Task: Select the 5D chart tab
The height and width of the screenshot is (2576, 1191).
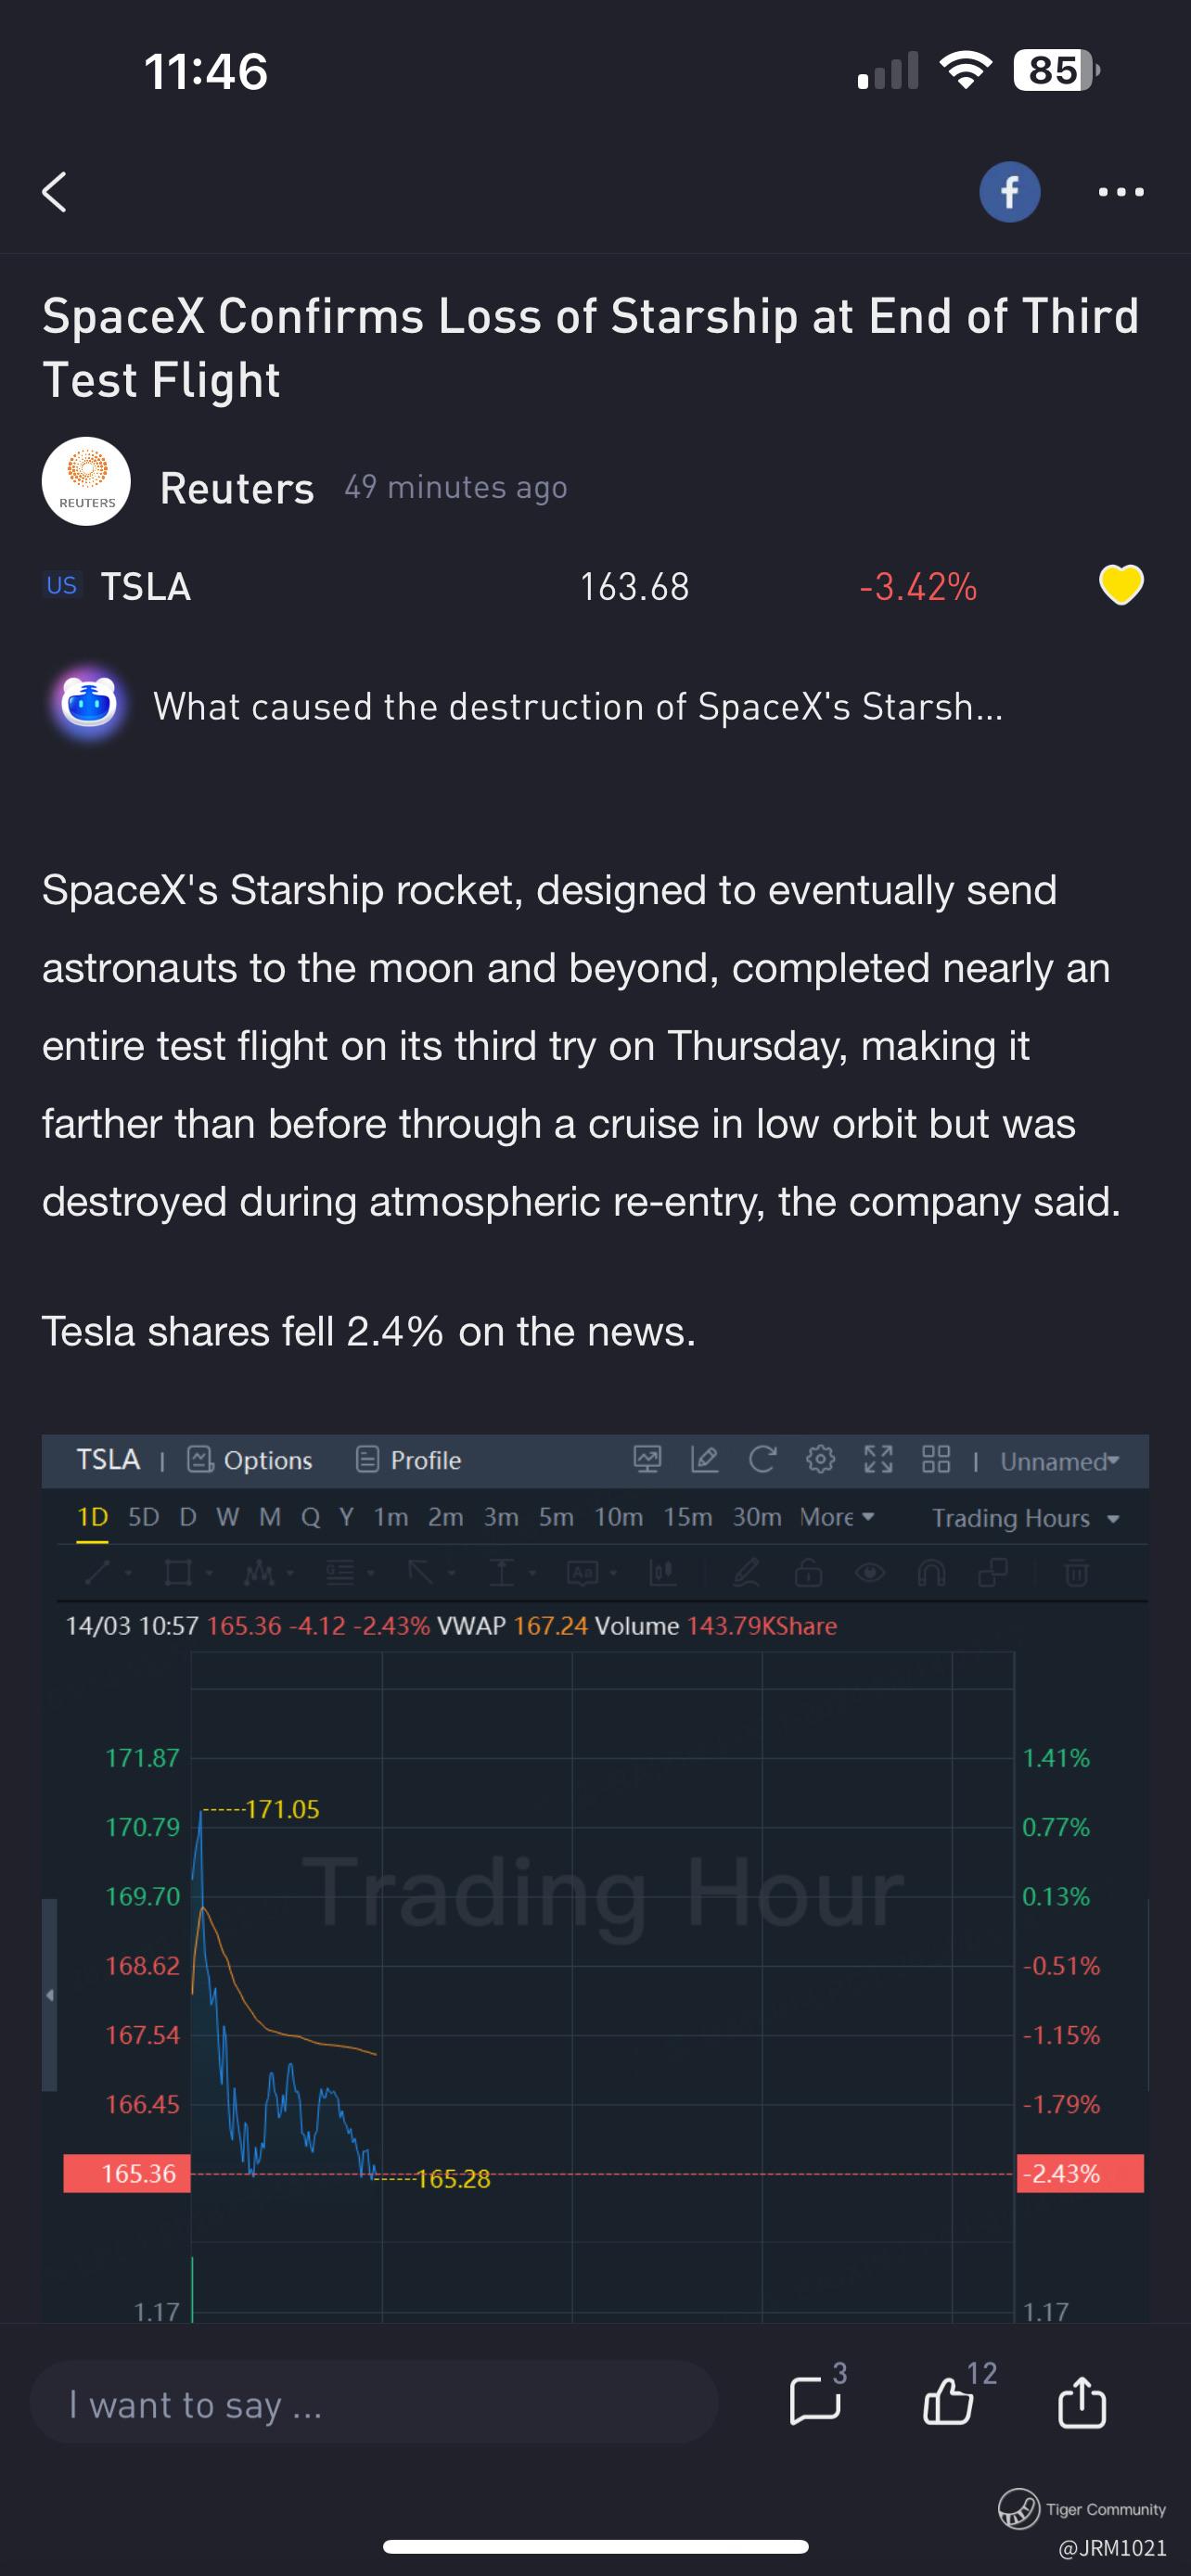Action: point(143,1517)
